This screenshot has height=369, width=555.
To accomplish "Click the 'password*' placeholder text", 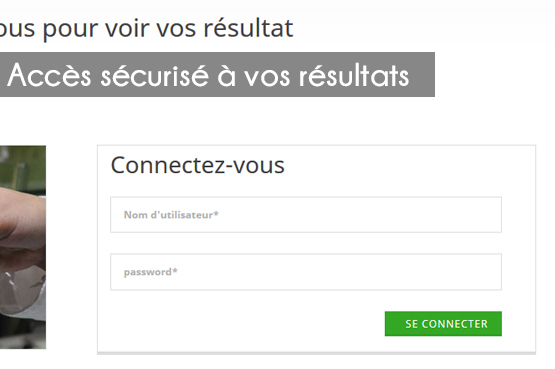I will pos(150,272).
